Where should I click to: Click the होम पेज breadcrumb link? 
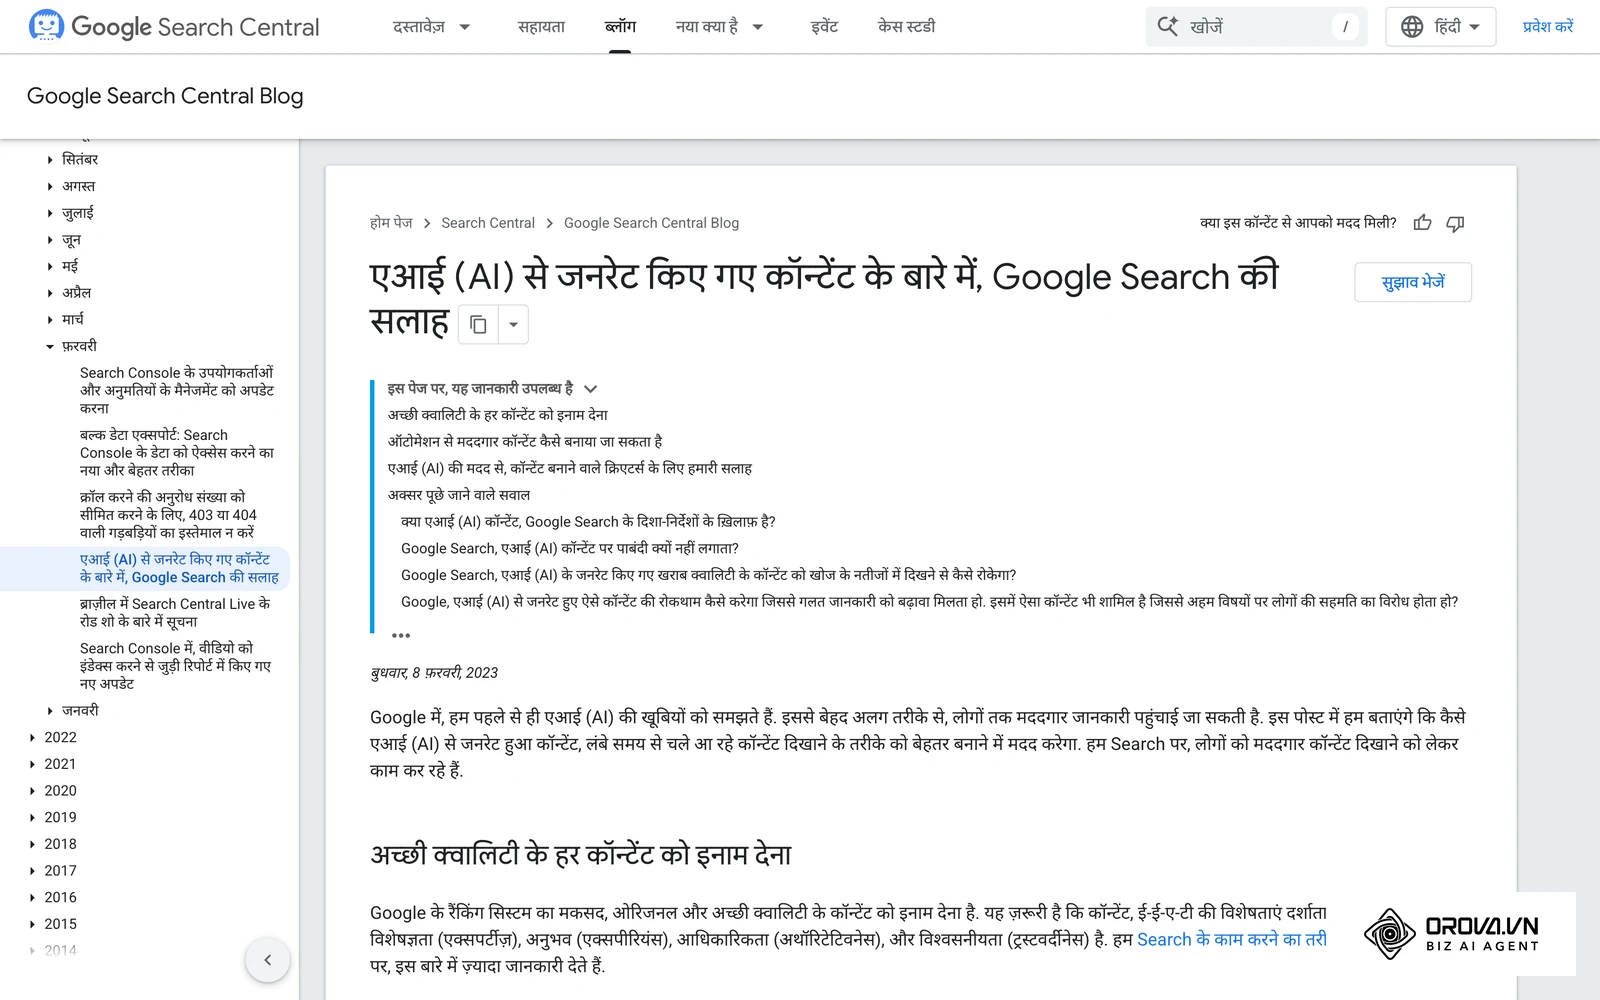pyautogui.click(x=391, y=223)
